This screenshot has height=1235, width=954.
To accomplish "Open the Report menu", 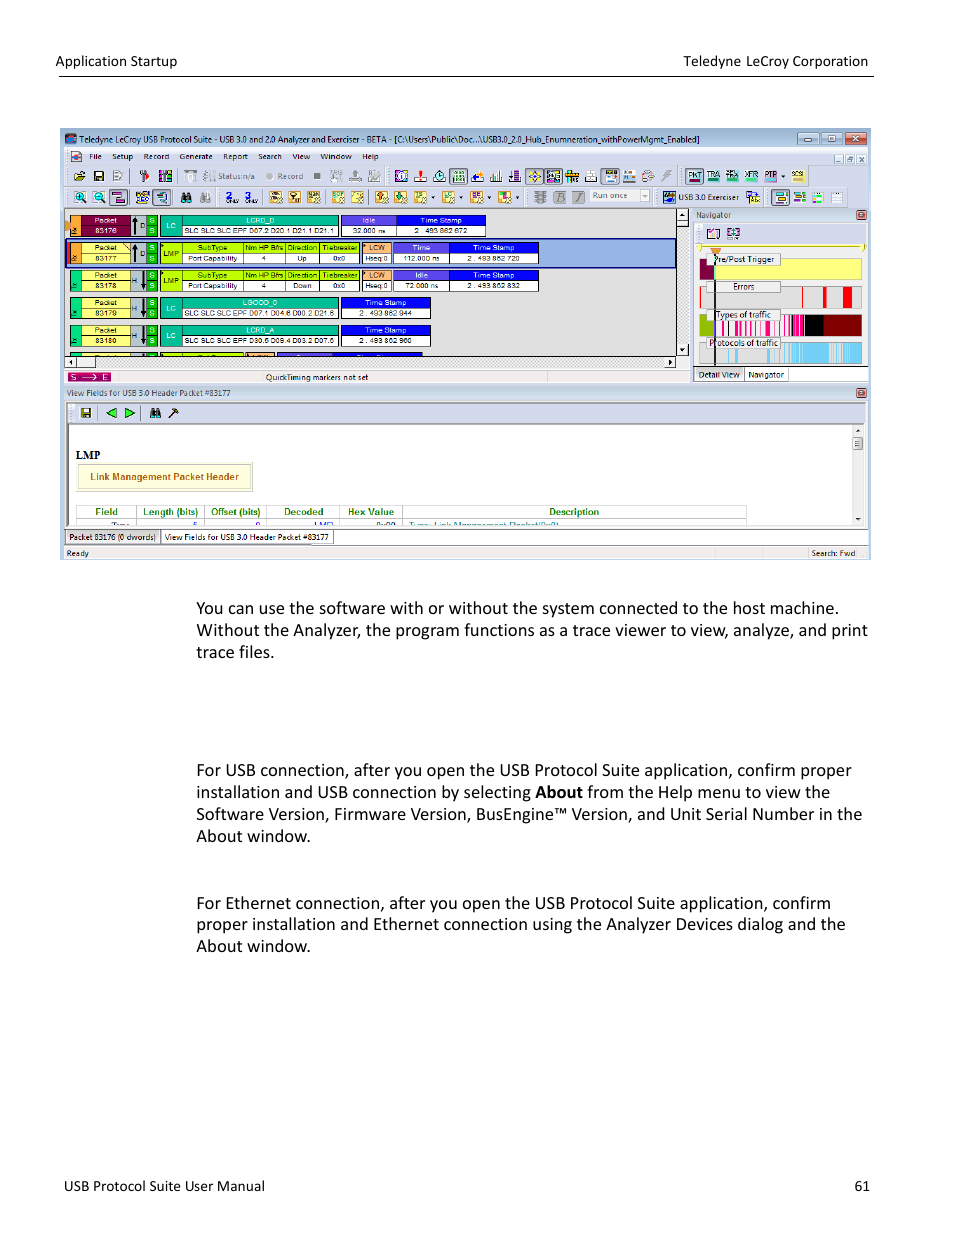I will (x=235, y=157).
